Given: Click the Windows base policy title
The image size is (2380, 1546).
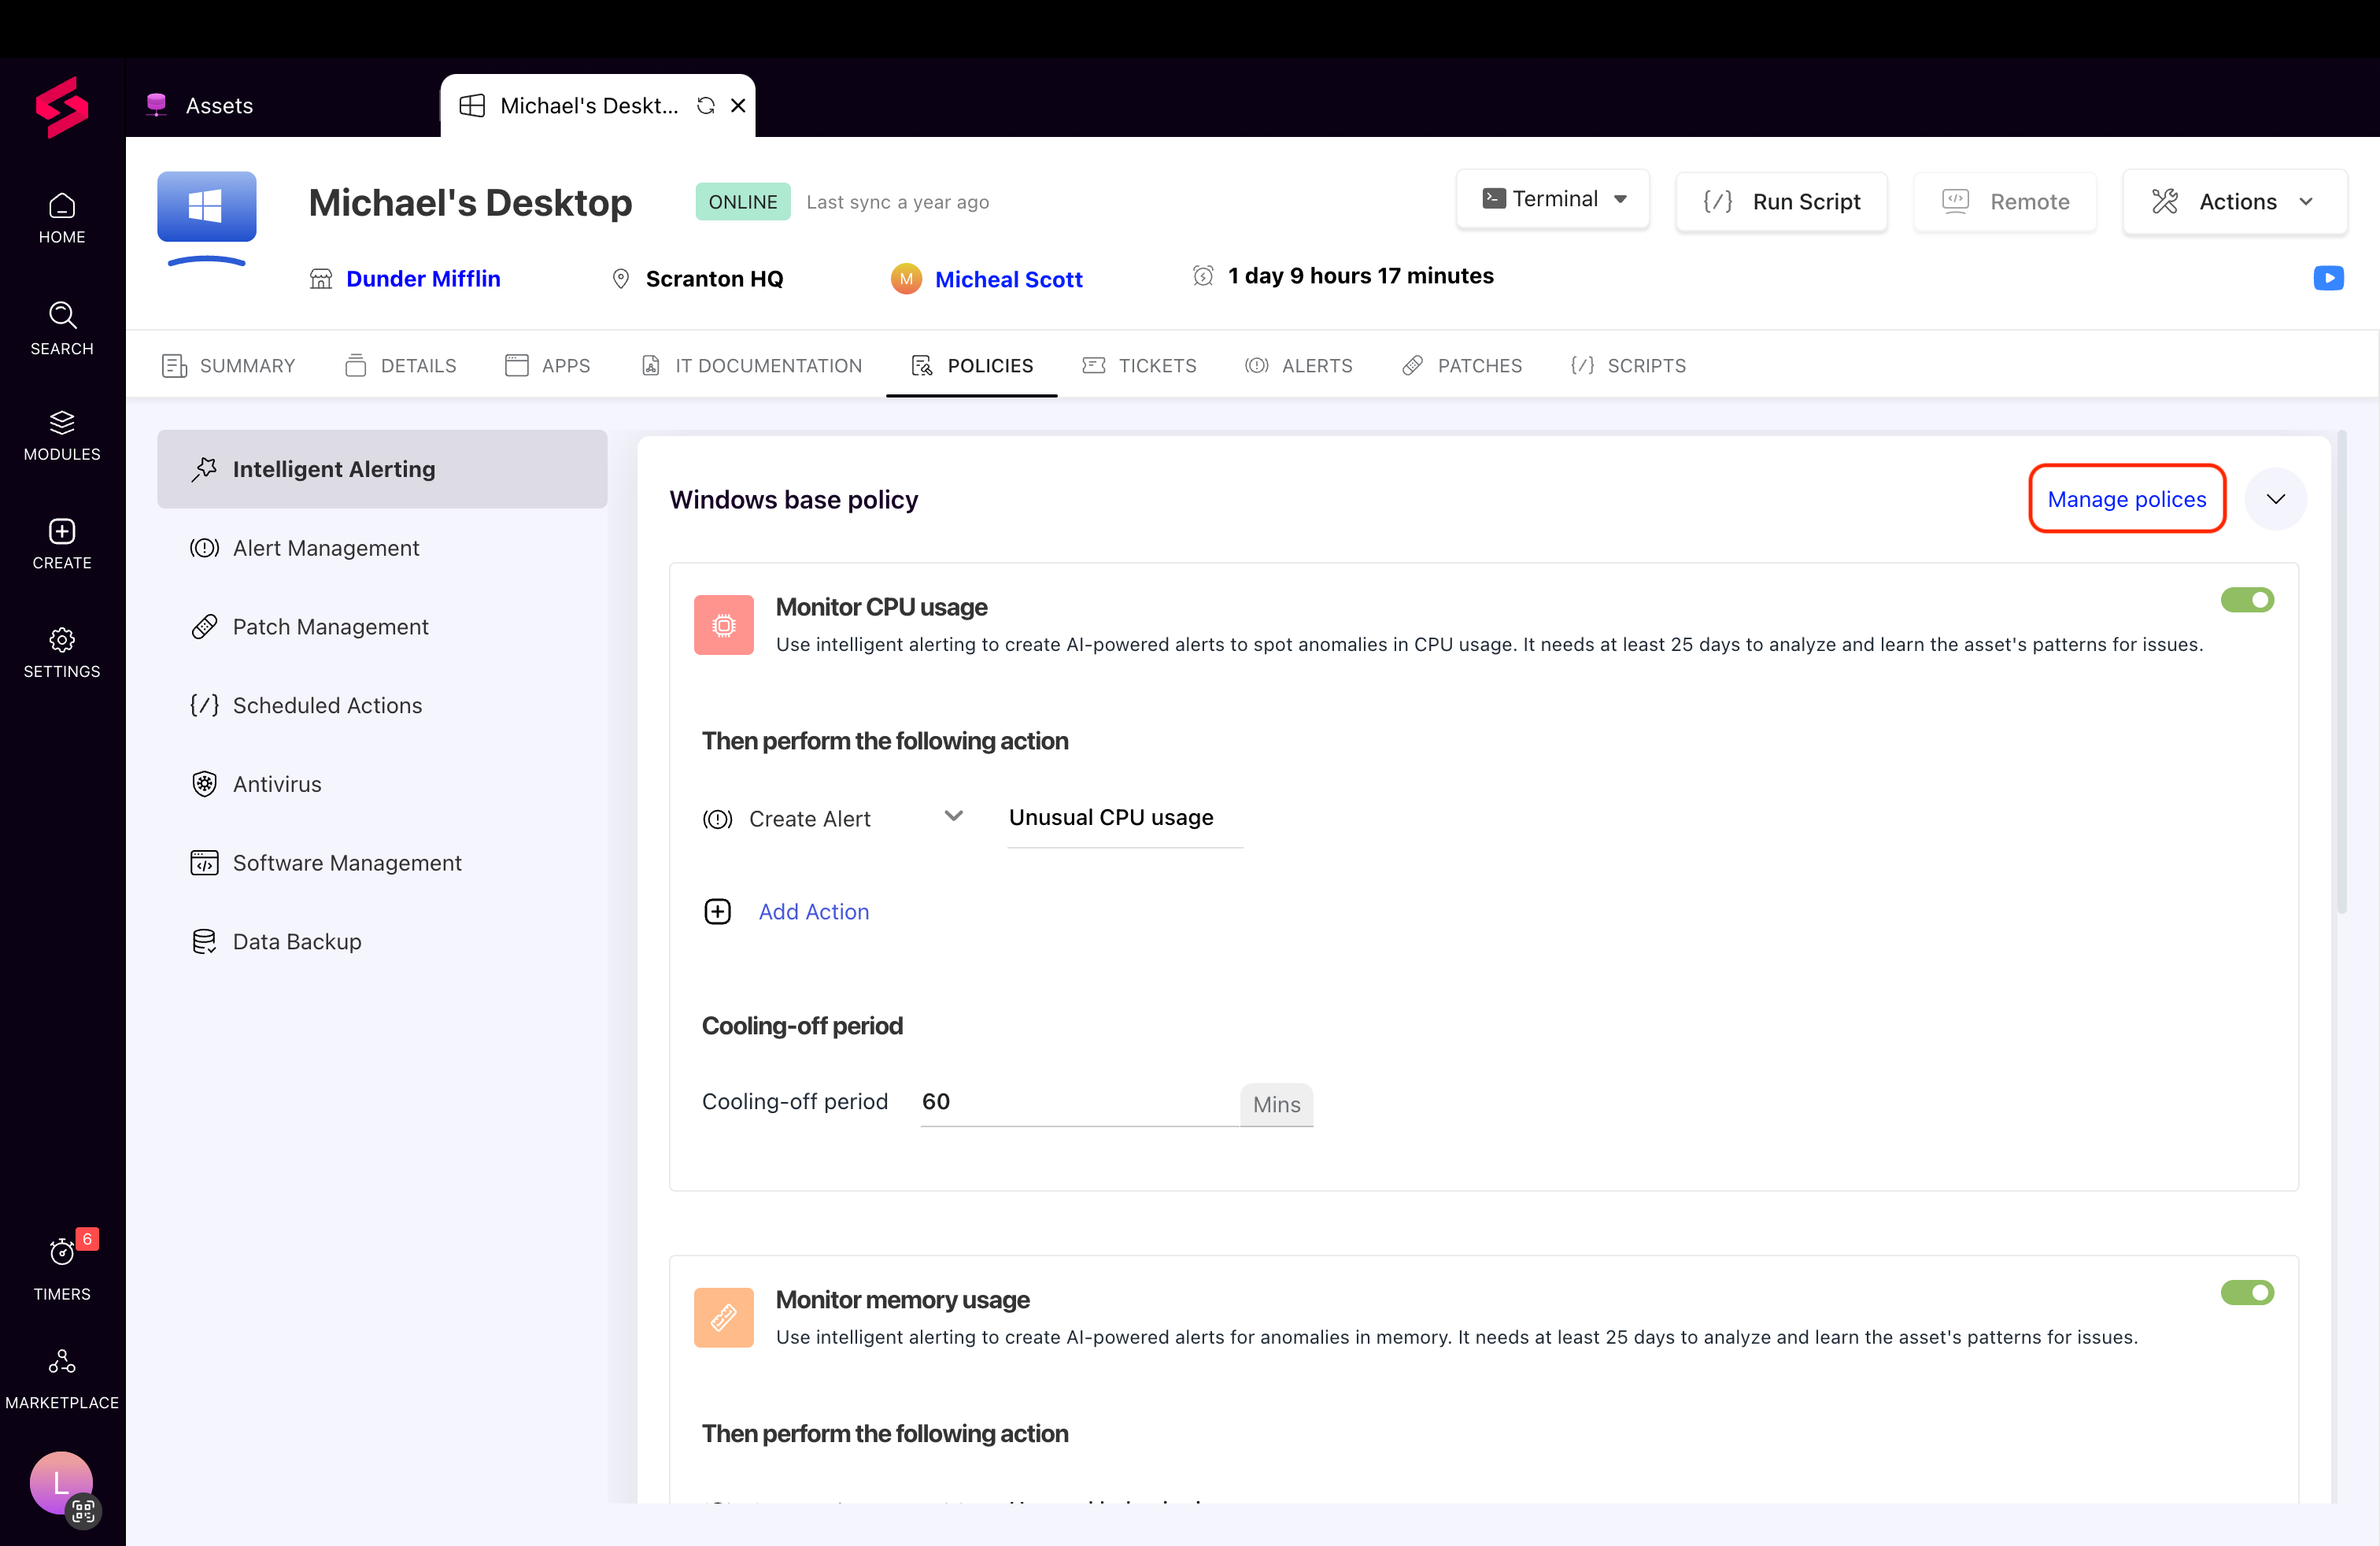Looking at the screenshot, I should [x=794, y=500].
